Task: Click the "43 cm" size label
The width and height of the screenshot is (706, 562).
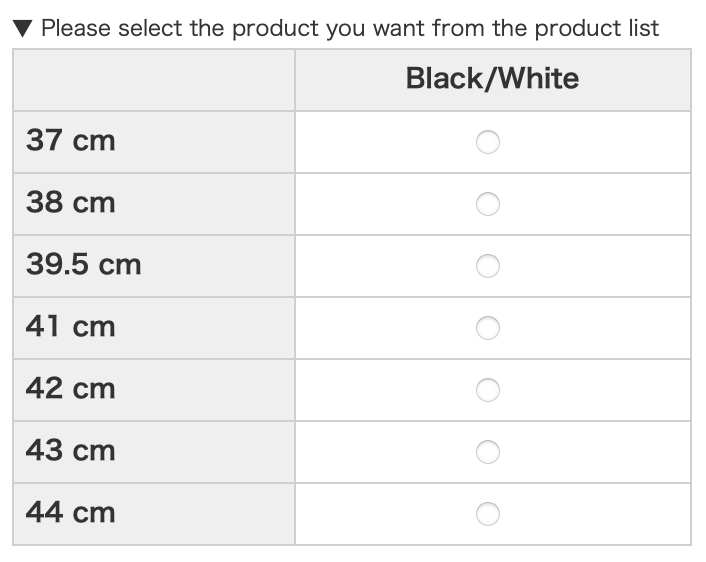Action: click(x=71, y=451)
